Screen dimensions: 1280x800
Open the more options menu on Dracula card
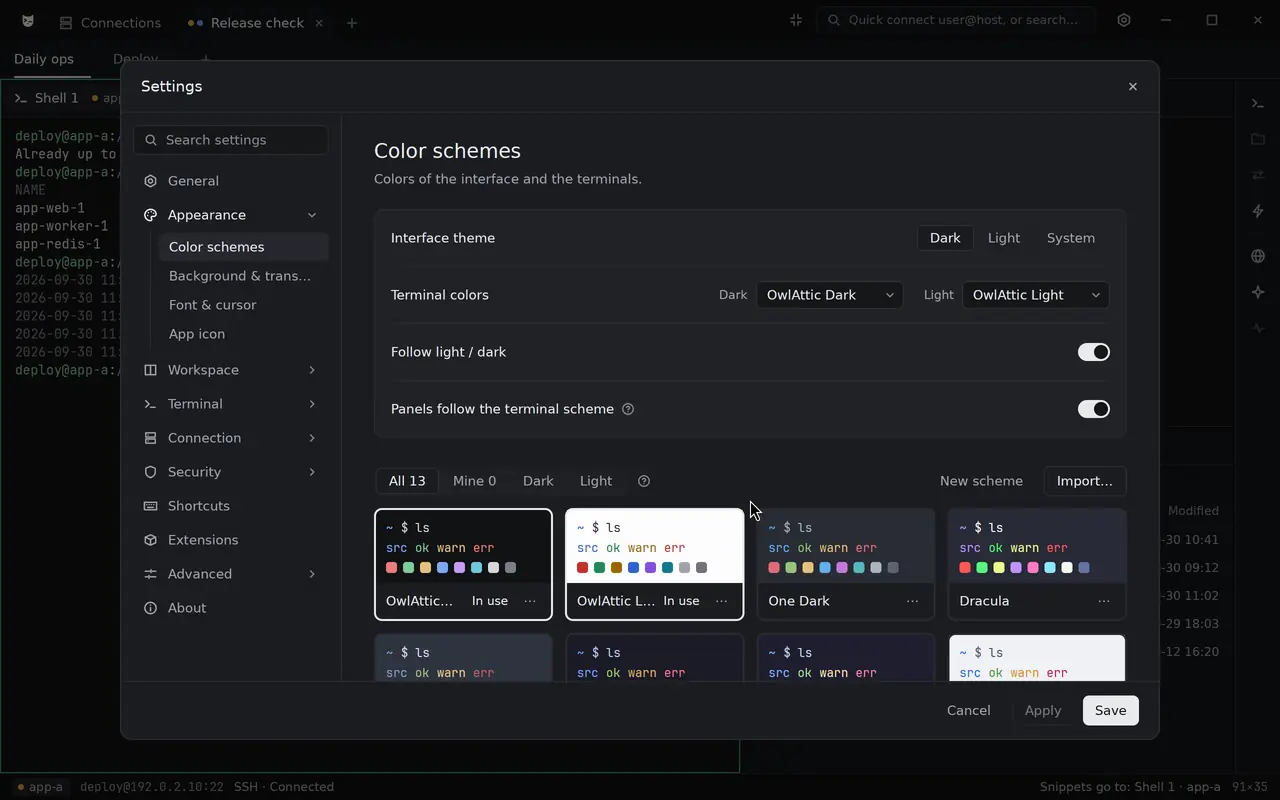point(1104,601)
